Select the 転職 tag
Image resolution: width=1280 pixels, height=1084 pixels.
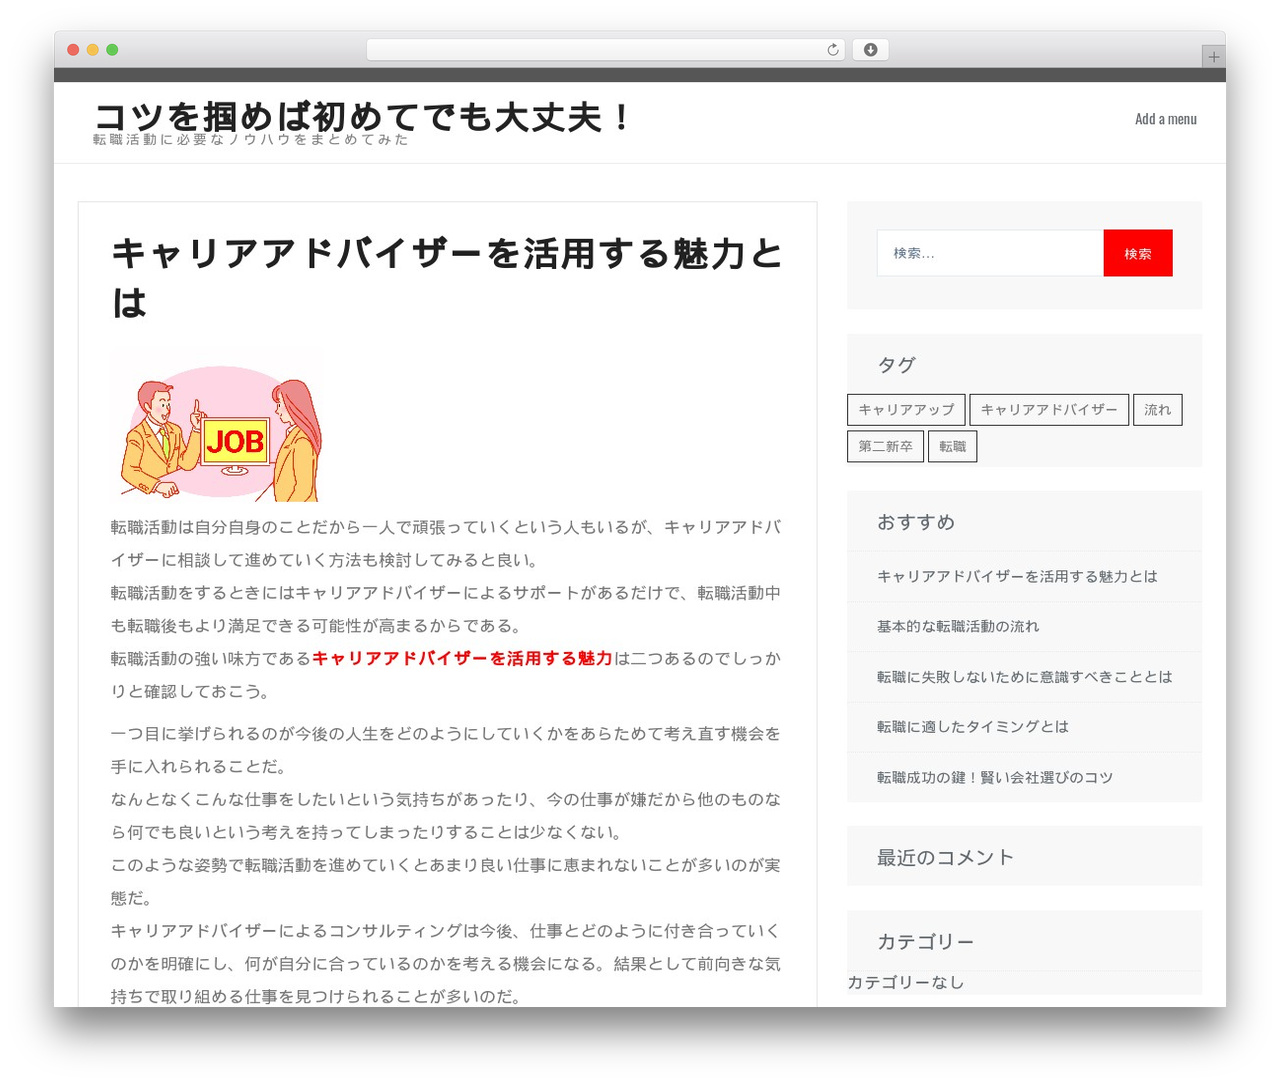coord(952,447)
